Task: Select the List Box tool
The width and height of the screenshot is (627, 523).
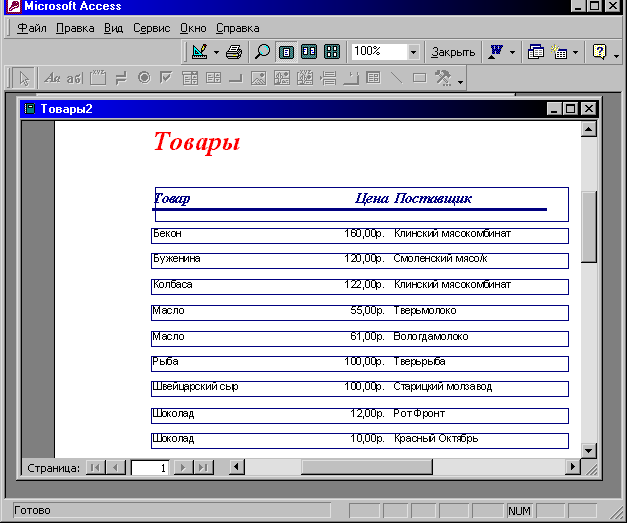Action: point(213,78)
